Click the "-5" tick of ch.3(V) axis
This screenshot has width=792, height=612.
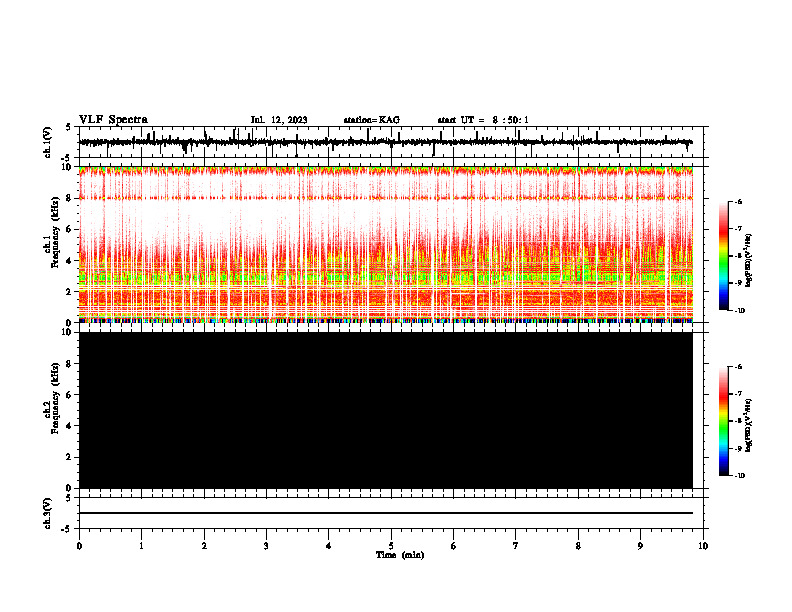point(67,529)
